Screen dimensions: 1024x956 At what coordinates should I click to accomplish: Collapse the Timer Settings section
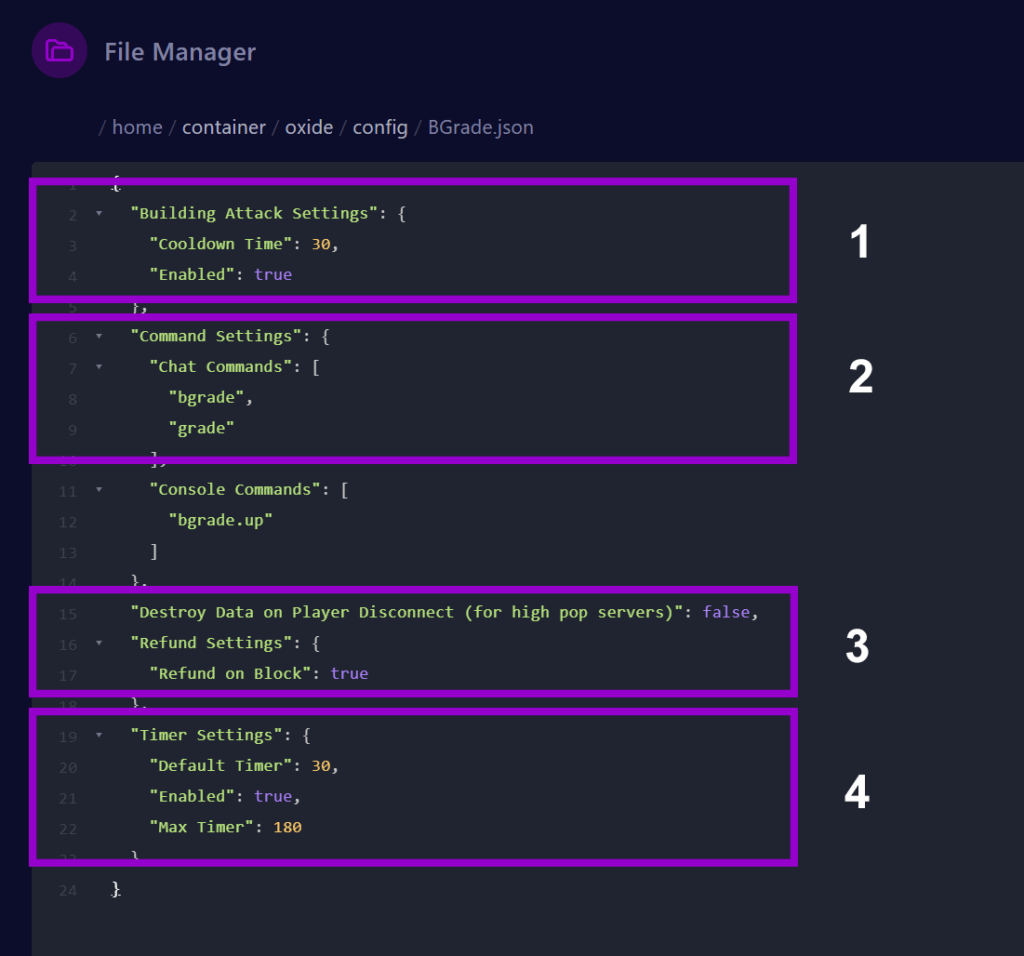point(98,735)
